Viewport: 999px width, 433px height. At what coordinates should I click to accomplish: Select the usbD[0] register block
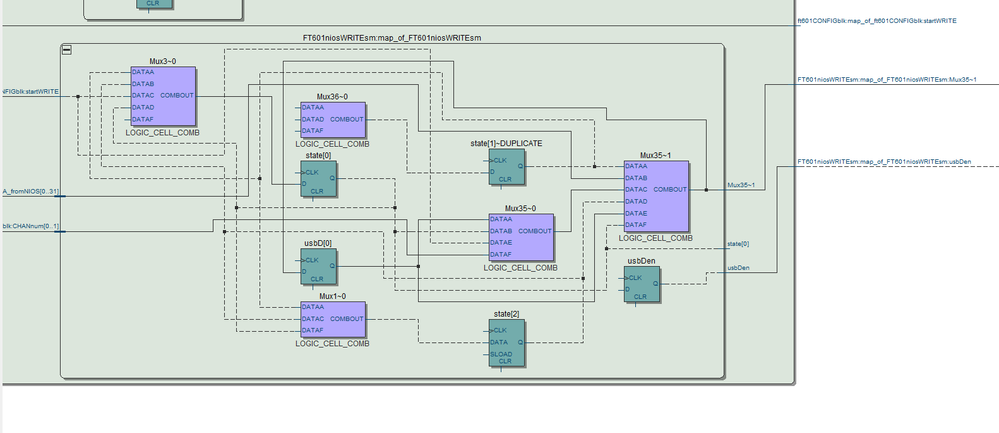coord(319,266)
